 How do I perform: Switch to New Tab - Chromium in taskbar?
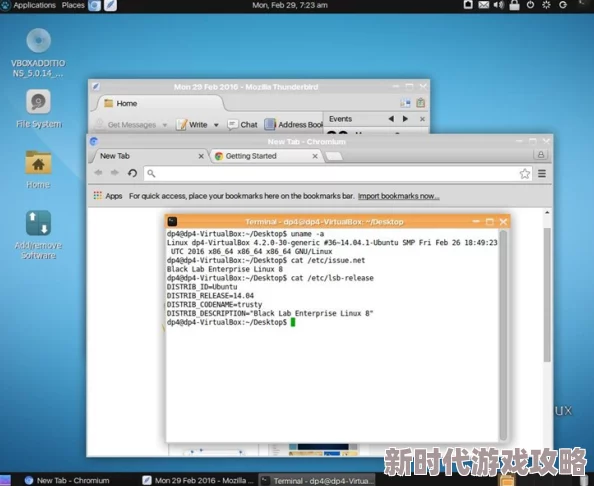pyautogui.click(x=67, y=480)
